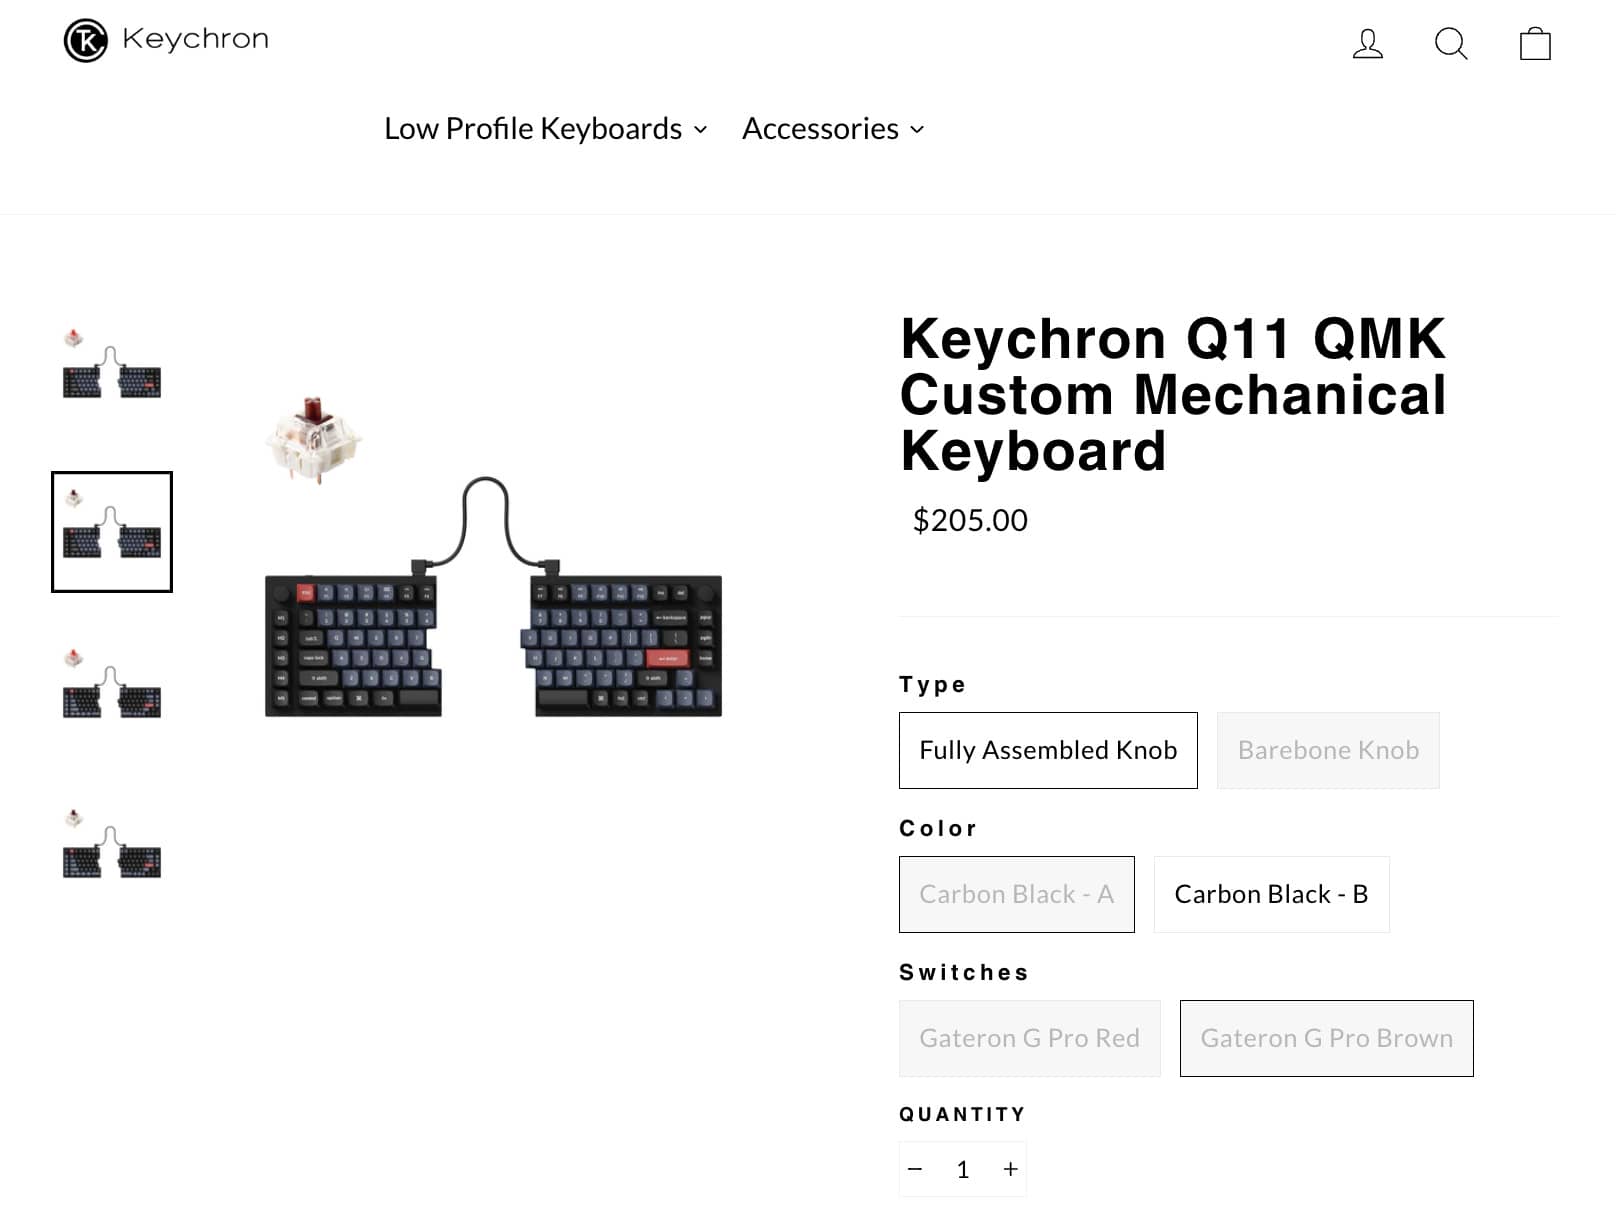Open the shopping cart bag icon
Screen dimensions: 1616x1220
pos(1535,44)
